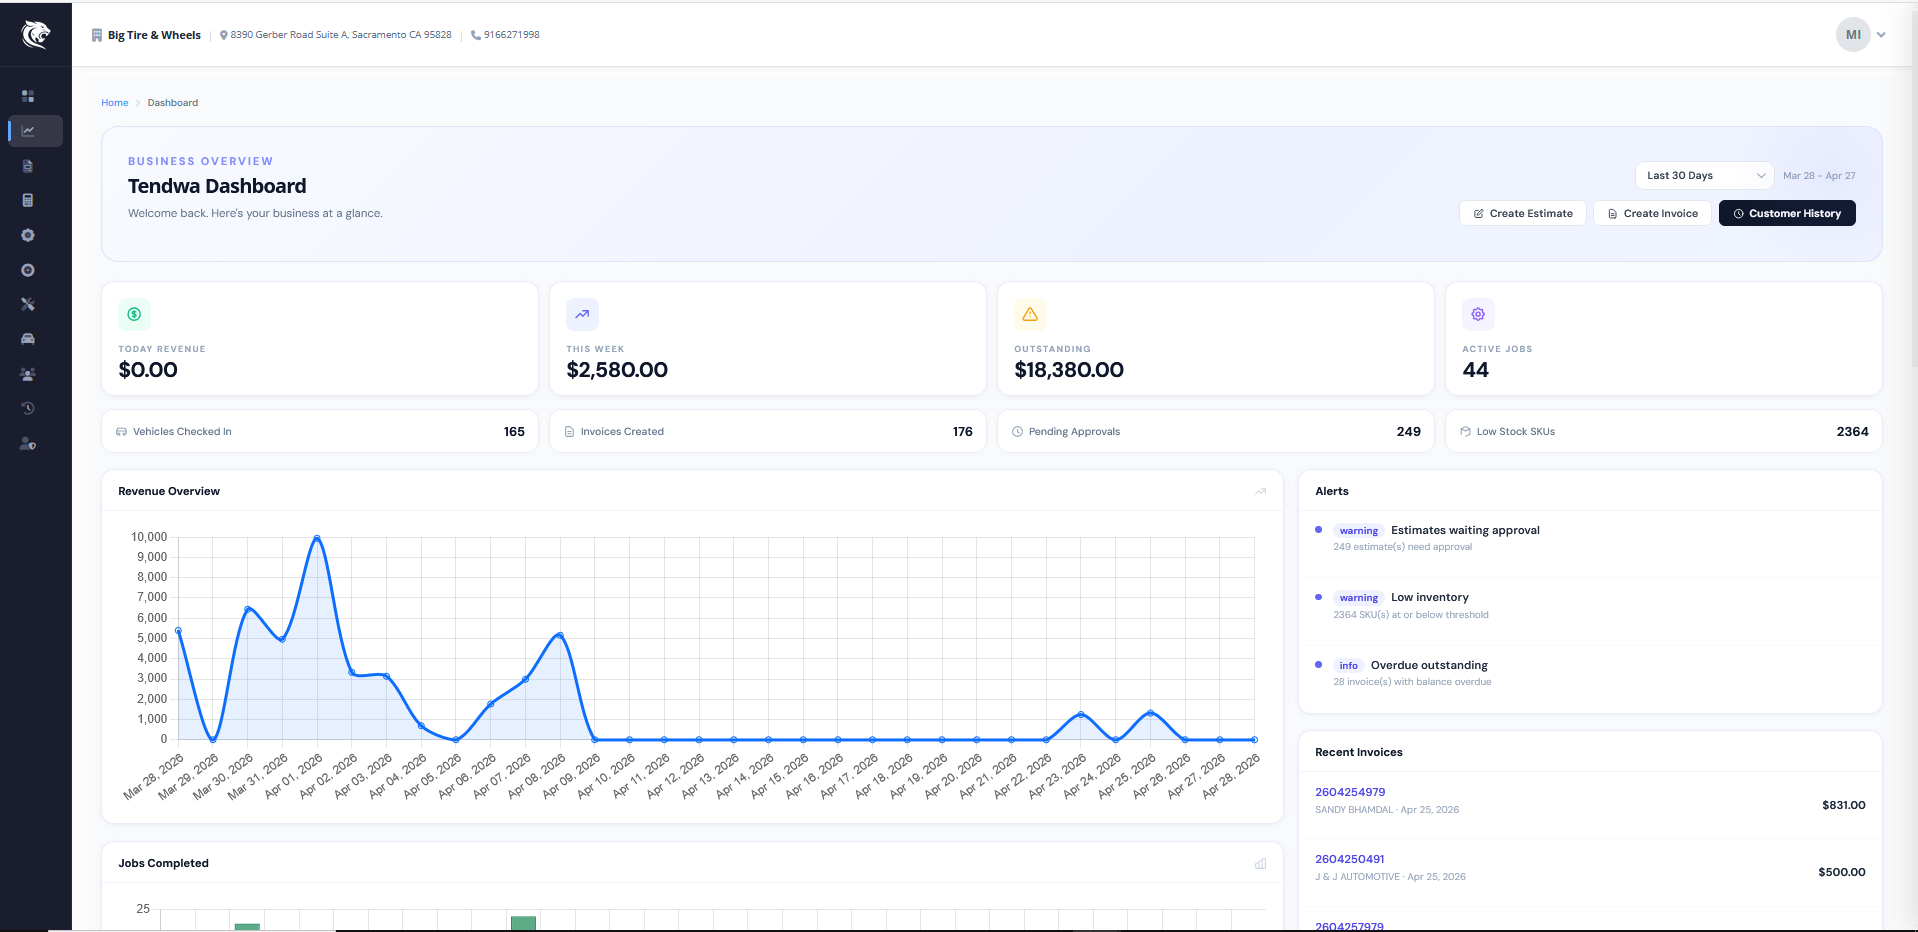The image size is (1918, 932).
Task: Open the Low Stock SKUs card
Action: click(1664, 432)
